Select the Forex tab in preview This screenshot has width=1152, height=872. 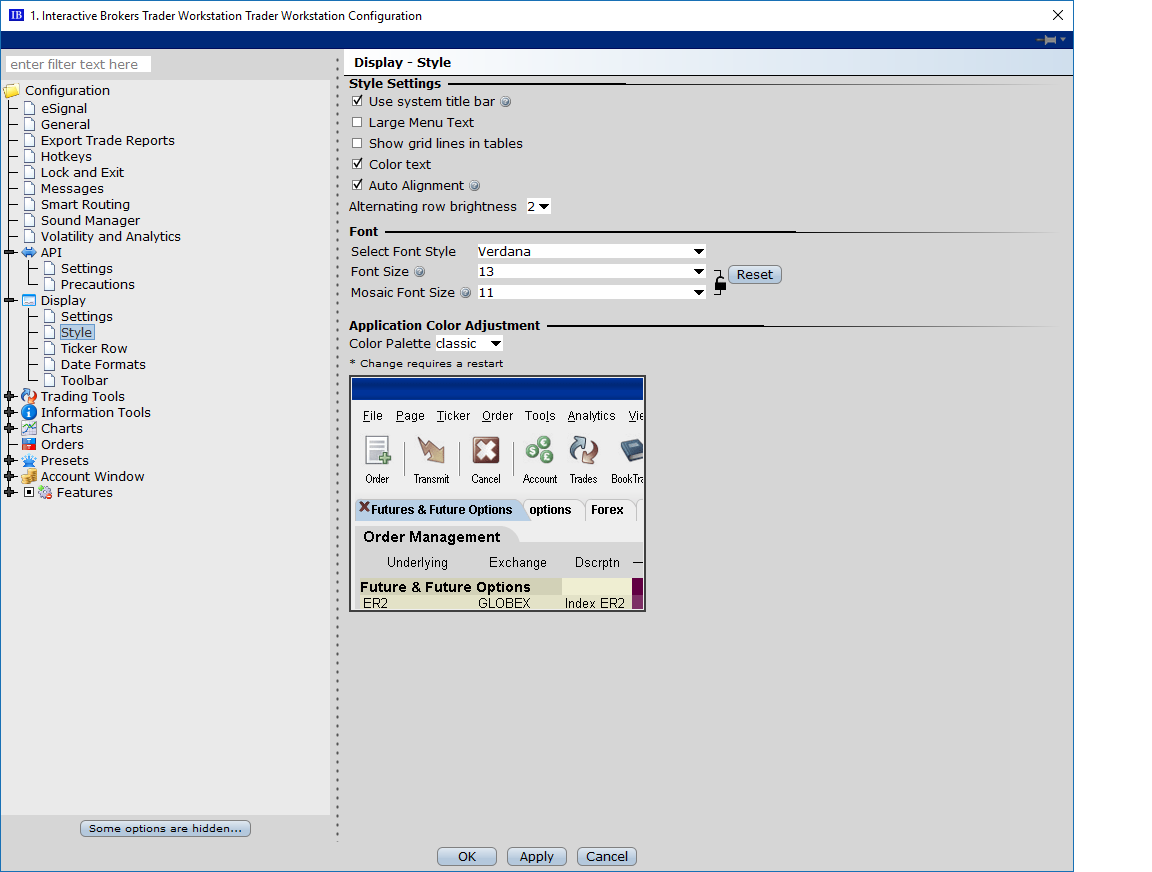(x=607, y=510)
